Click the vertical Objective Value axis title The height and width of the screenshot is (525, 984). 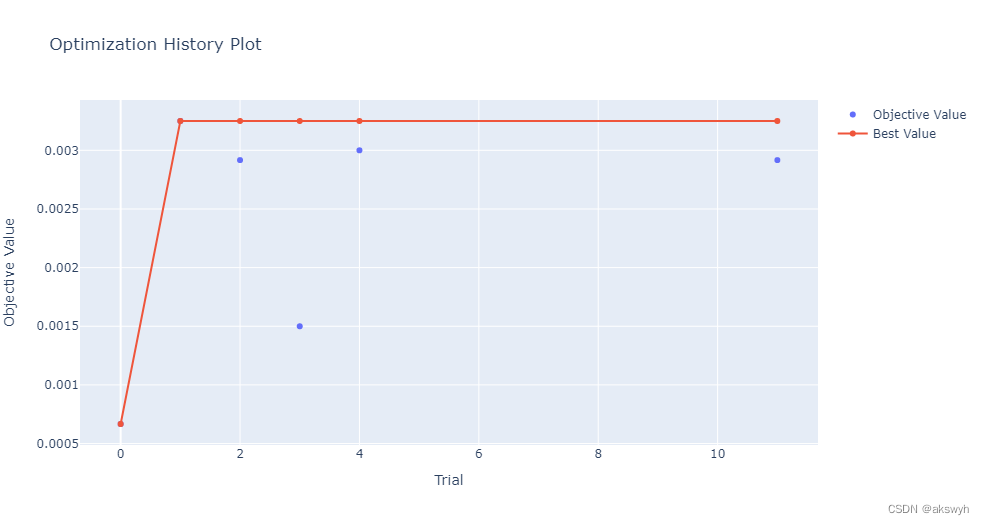9,272
